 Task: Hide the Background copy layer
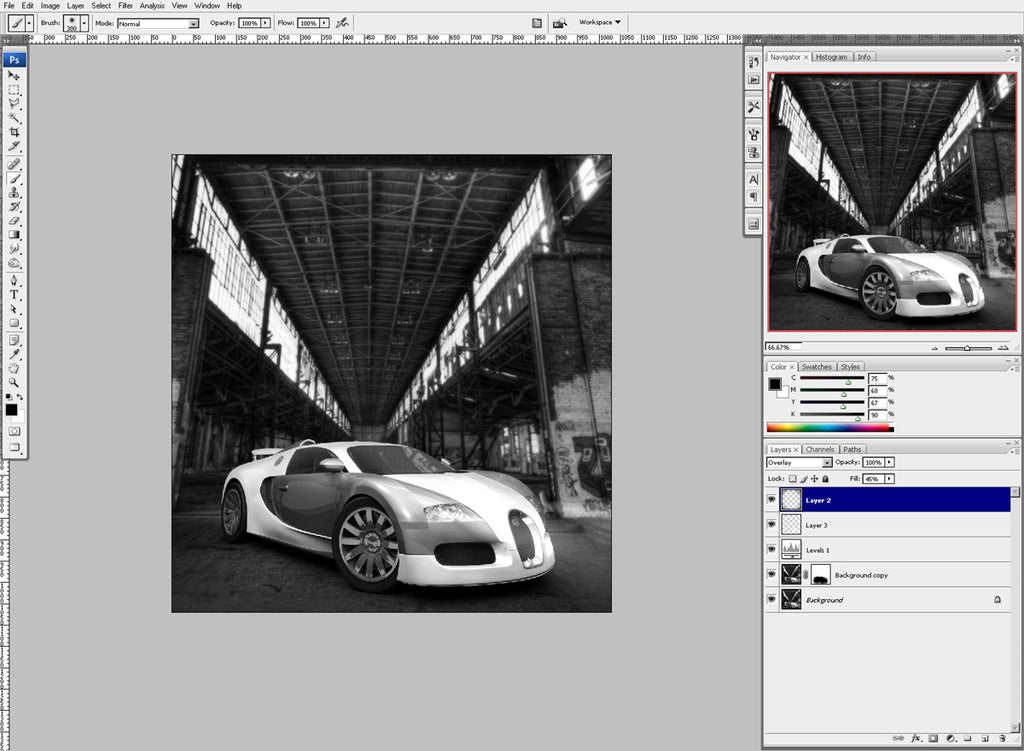point(771,574)
